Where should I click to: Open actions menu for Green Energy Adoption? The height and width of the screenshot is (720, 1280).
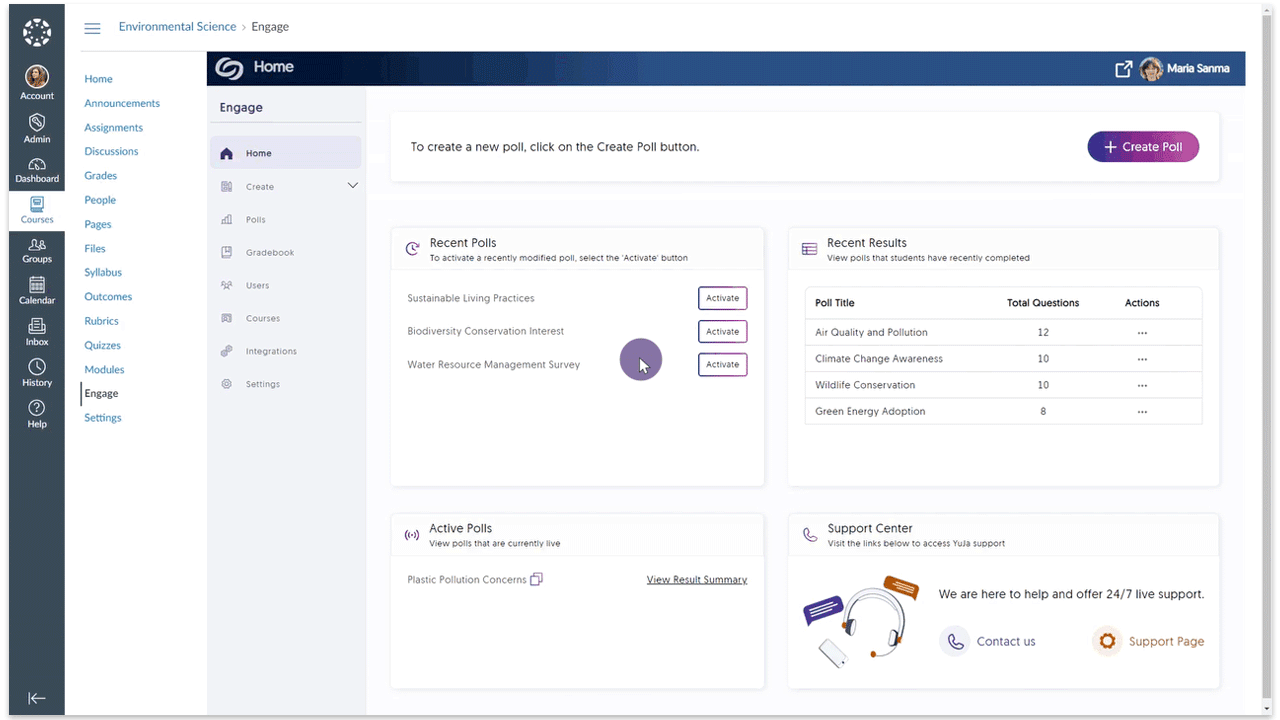tap(1142, 412)
